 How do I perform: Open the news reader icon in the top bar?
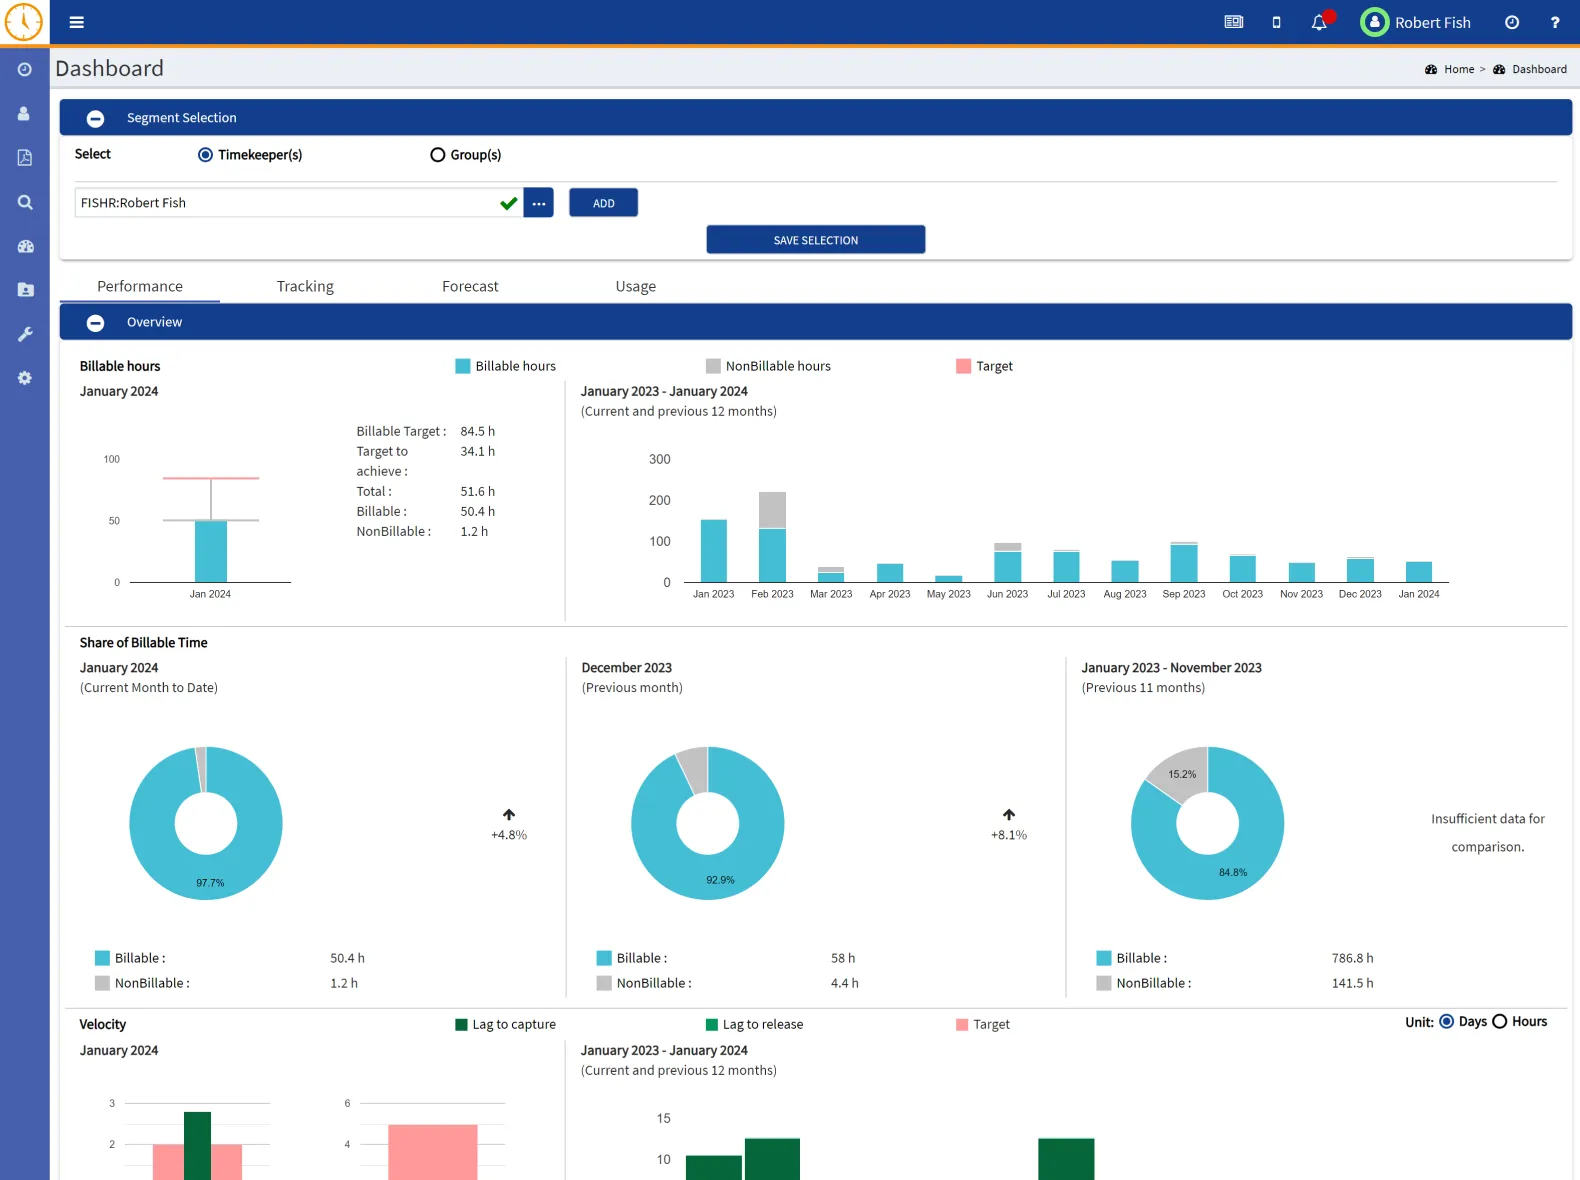point(1234,22)
